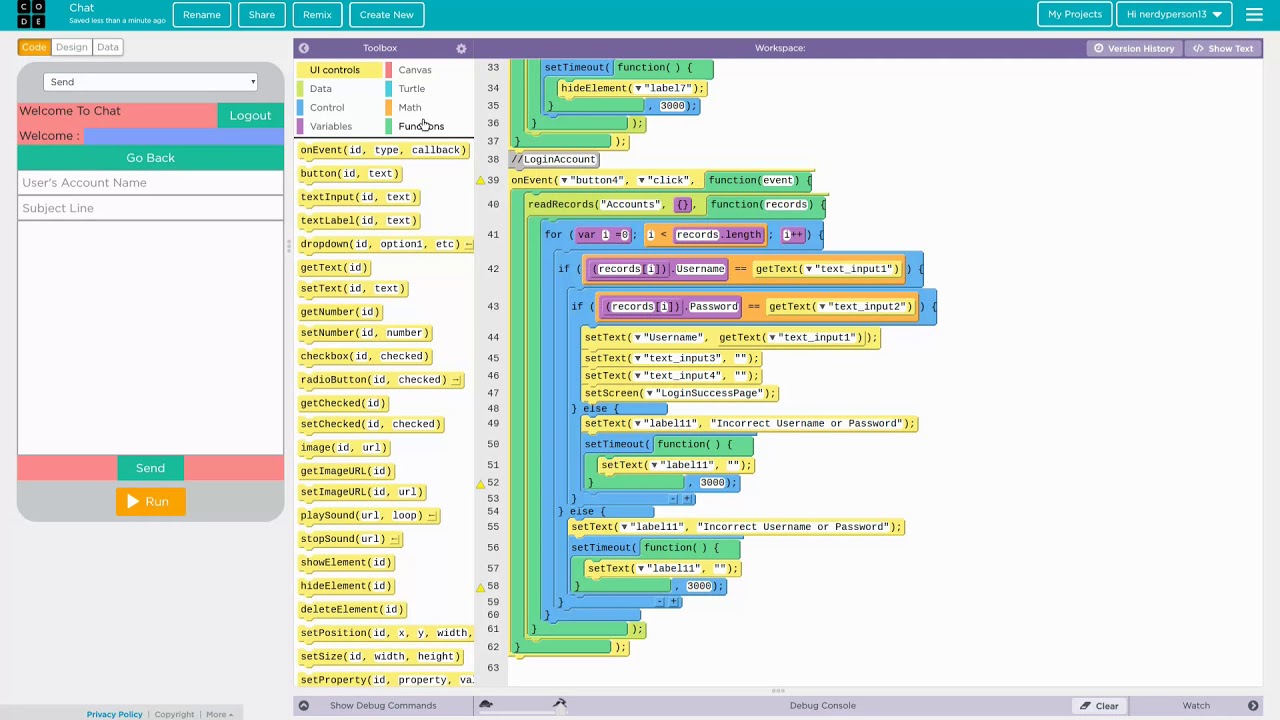
Task: Open the text_input2 dropdown on line 43
Action: [821, 307]
